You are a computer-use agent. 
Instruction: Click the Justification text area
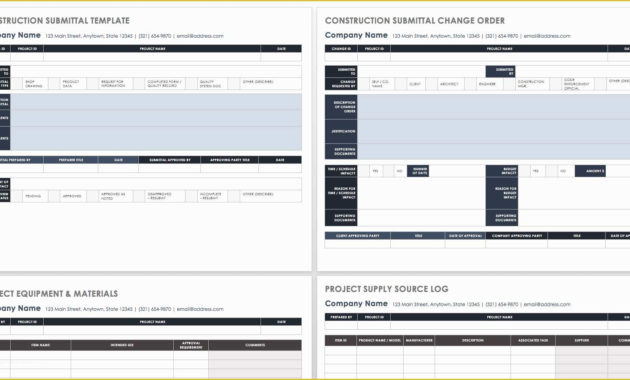click(x=494, y=131)
